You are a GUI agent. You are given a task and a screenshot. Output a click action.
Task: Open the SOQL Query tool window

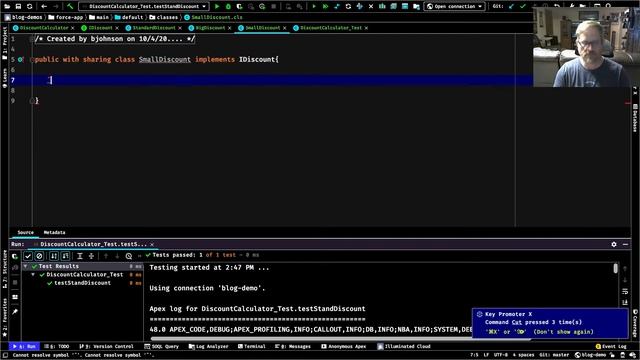[162, 346]
